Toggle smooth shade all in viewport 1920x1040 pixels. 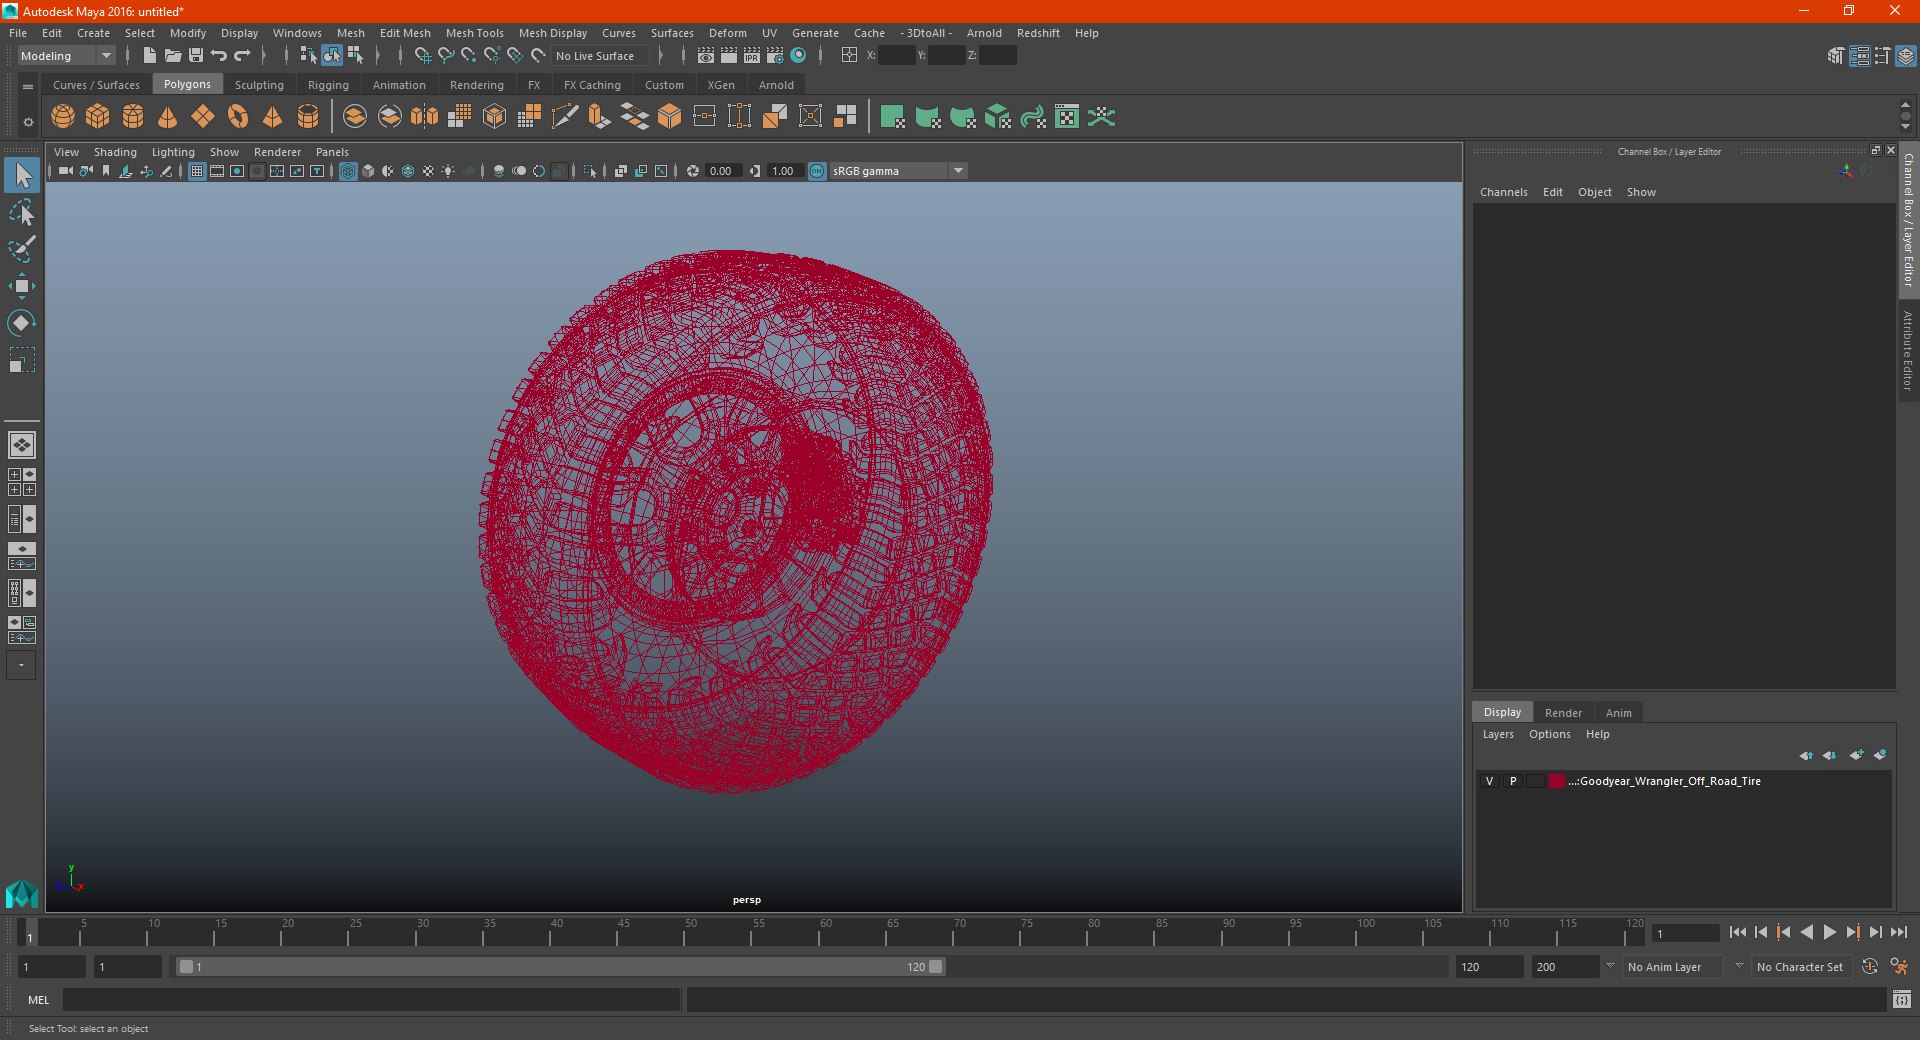coord(368,171)
